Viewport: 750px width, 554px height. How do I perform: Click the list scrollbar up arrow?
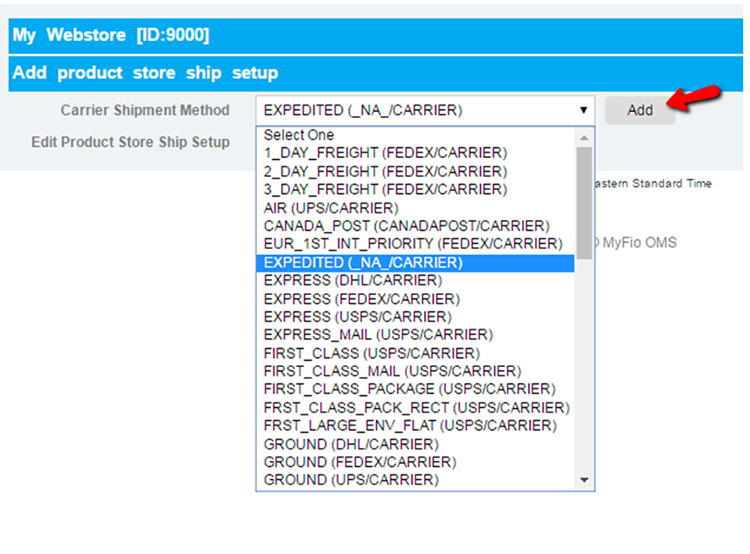click(x=584, y=138)
